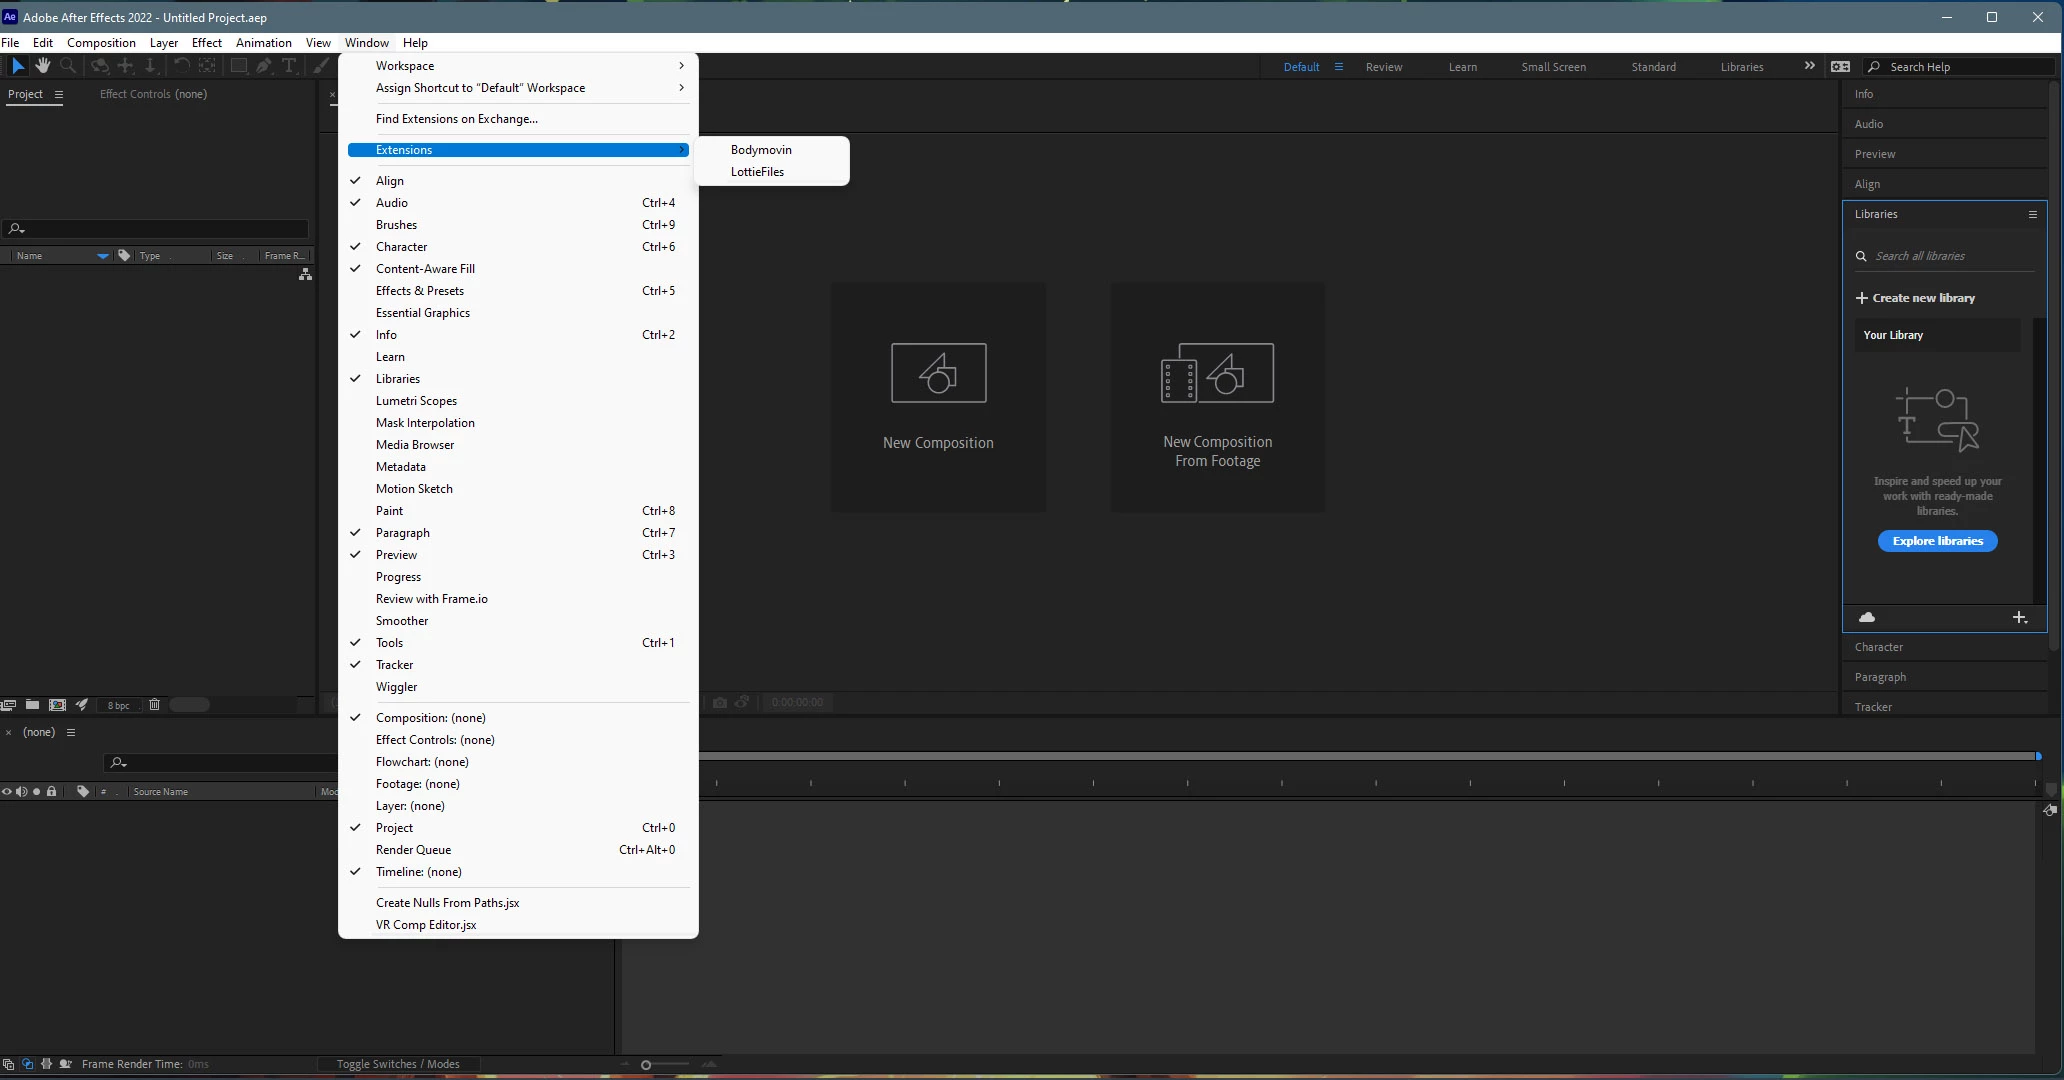Click the cloud sync icon in Libraries panel
This screenshot has height=1080, width=2064.
(1866, 618)
